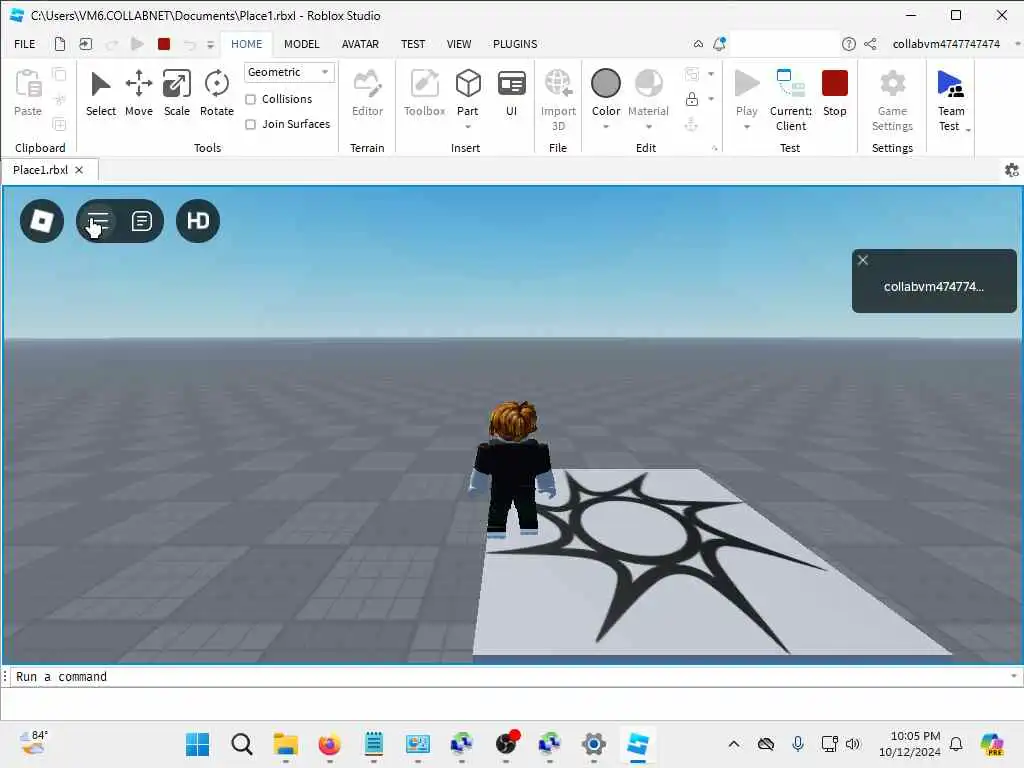The image size is (1024, 768).
Task: Enable the Collisions checkbox
Action: 250,99
